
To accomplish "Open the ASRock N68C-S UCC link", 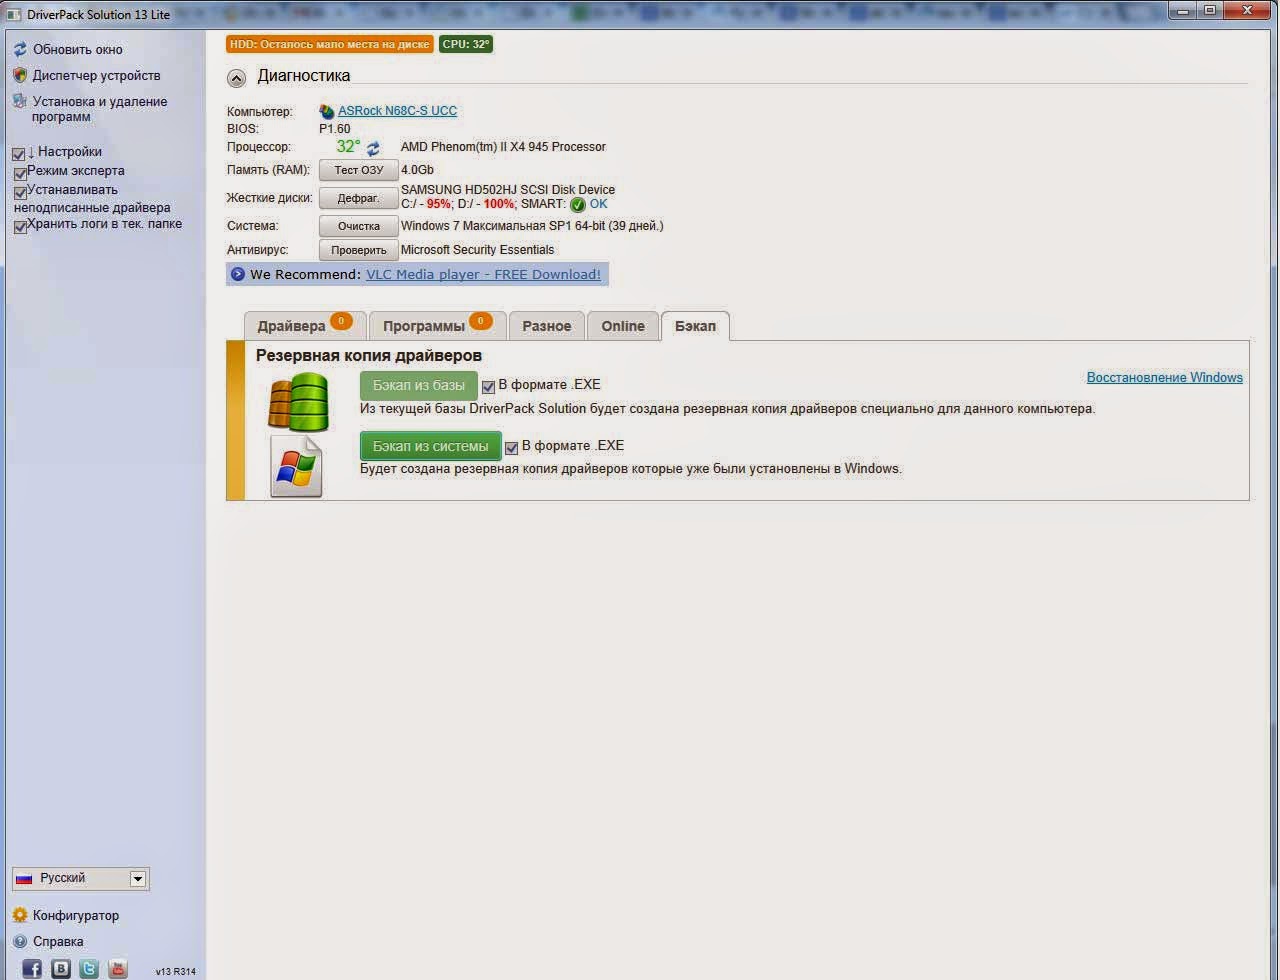I will [x=397, y=111].
